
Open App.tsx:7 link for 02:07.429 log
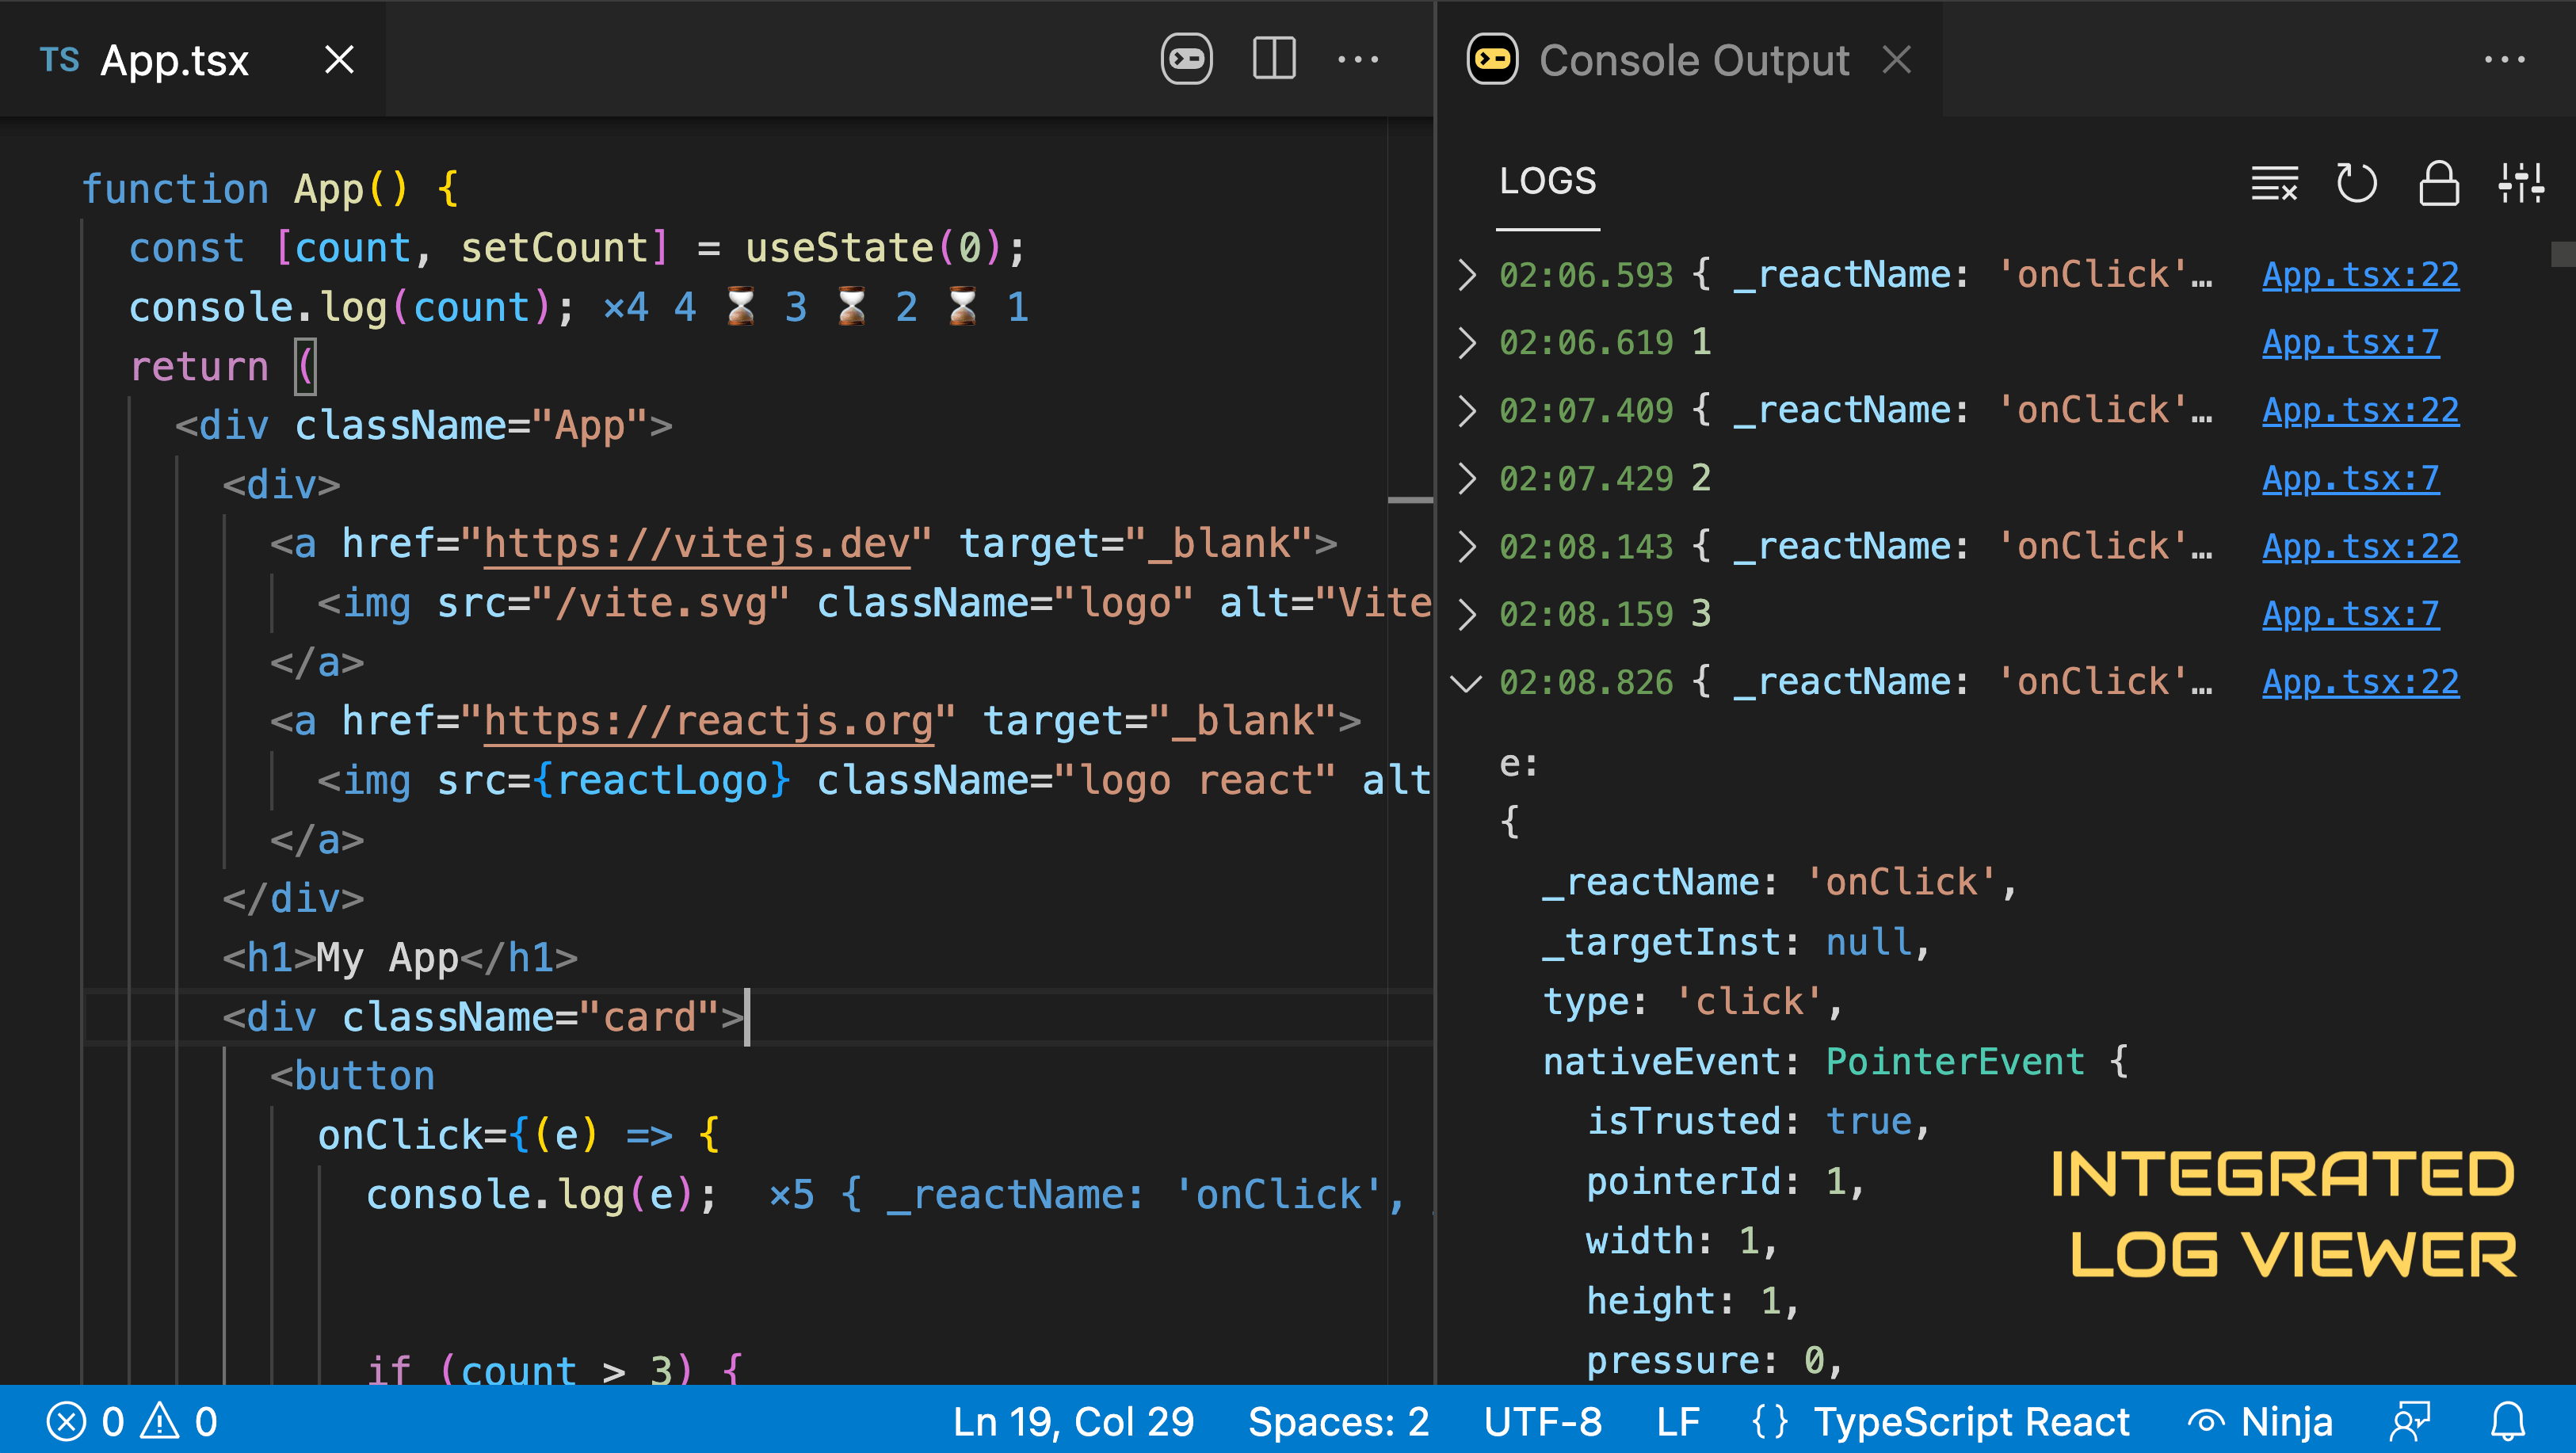tap(2350, 478)
